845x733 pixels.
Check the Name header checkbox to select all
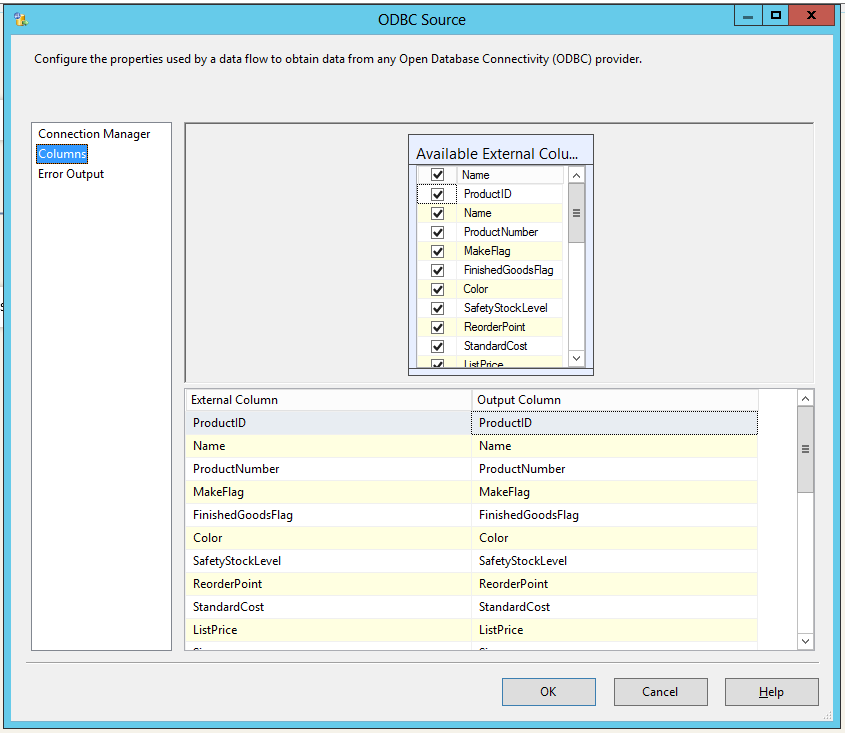(x=437, y=174)
